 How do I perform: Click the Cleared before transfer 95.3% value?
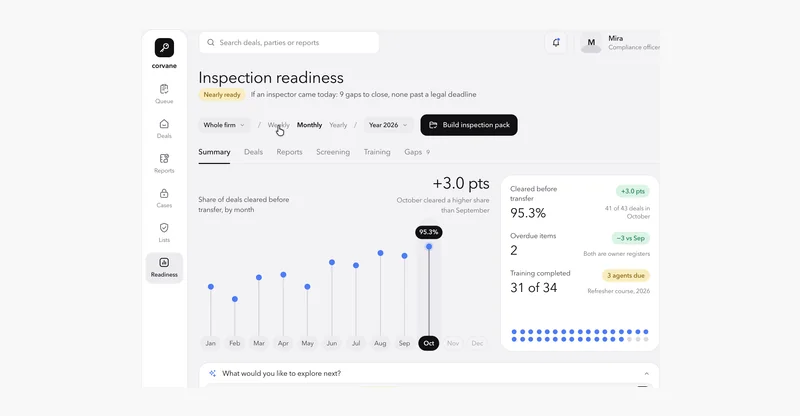(528, 213)
